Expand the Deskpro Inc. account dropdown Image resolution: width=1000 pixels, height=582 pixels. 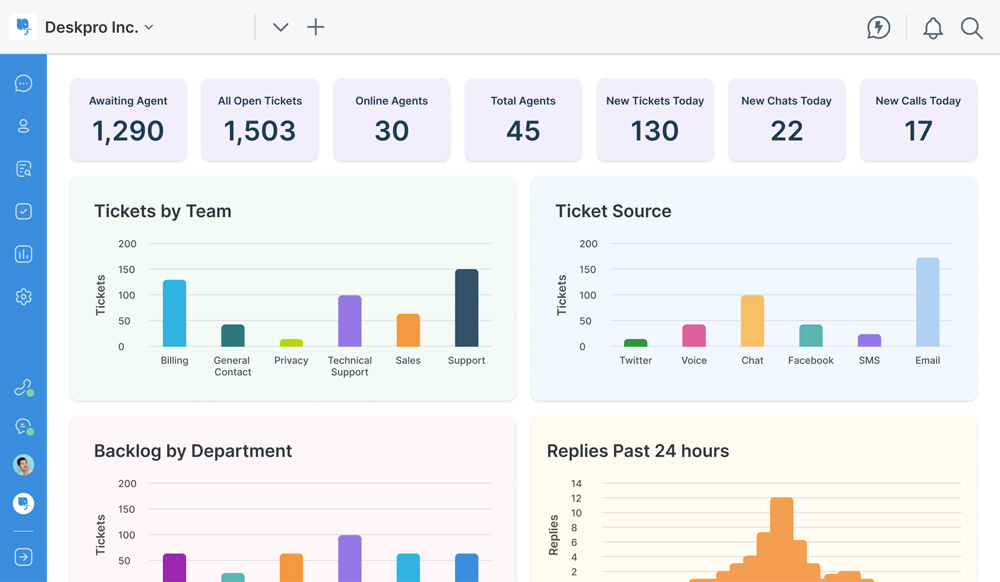99,28
